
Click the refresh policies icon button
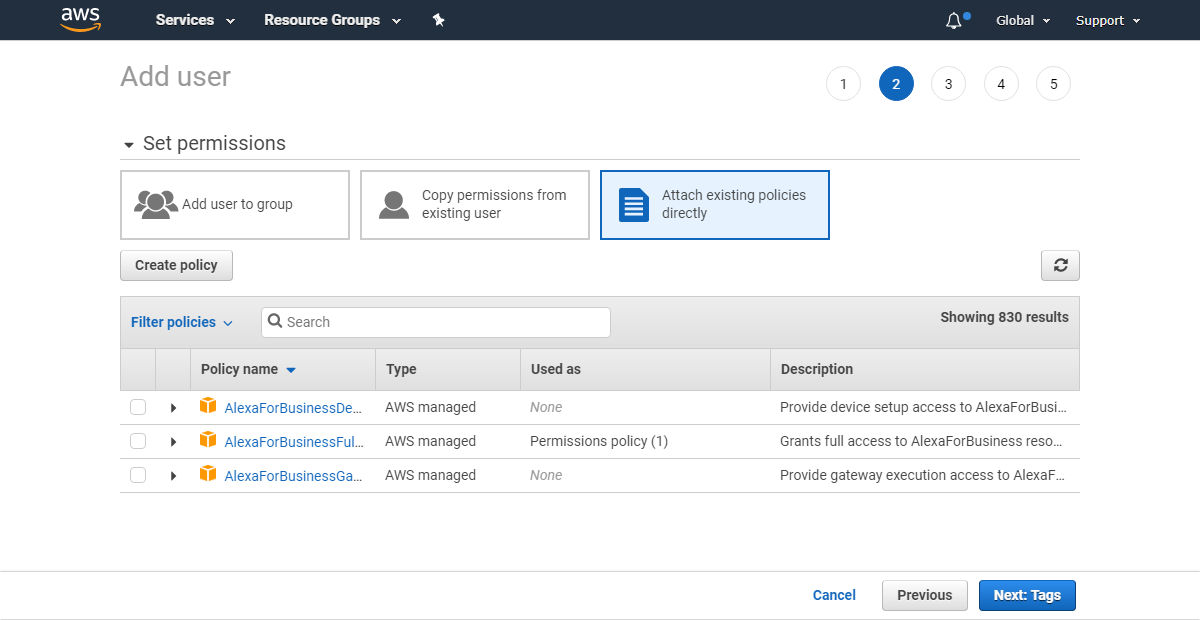[1060, 265]
